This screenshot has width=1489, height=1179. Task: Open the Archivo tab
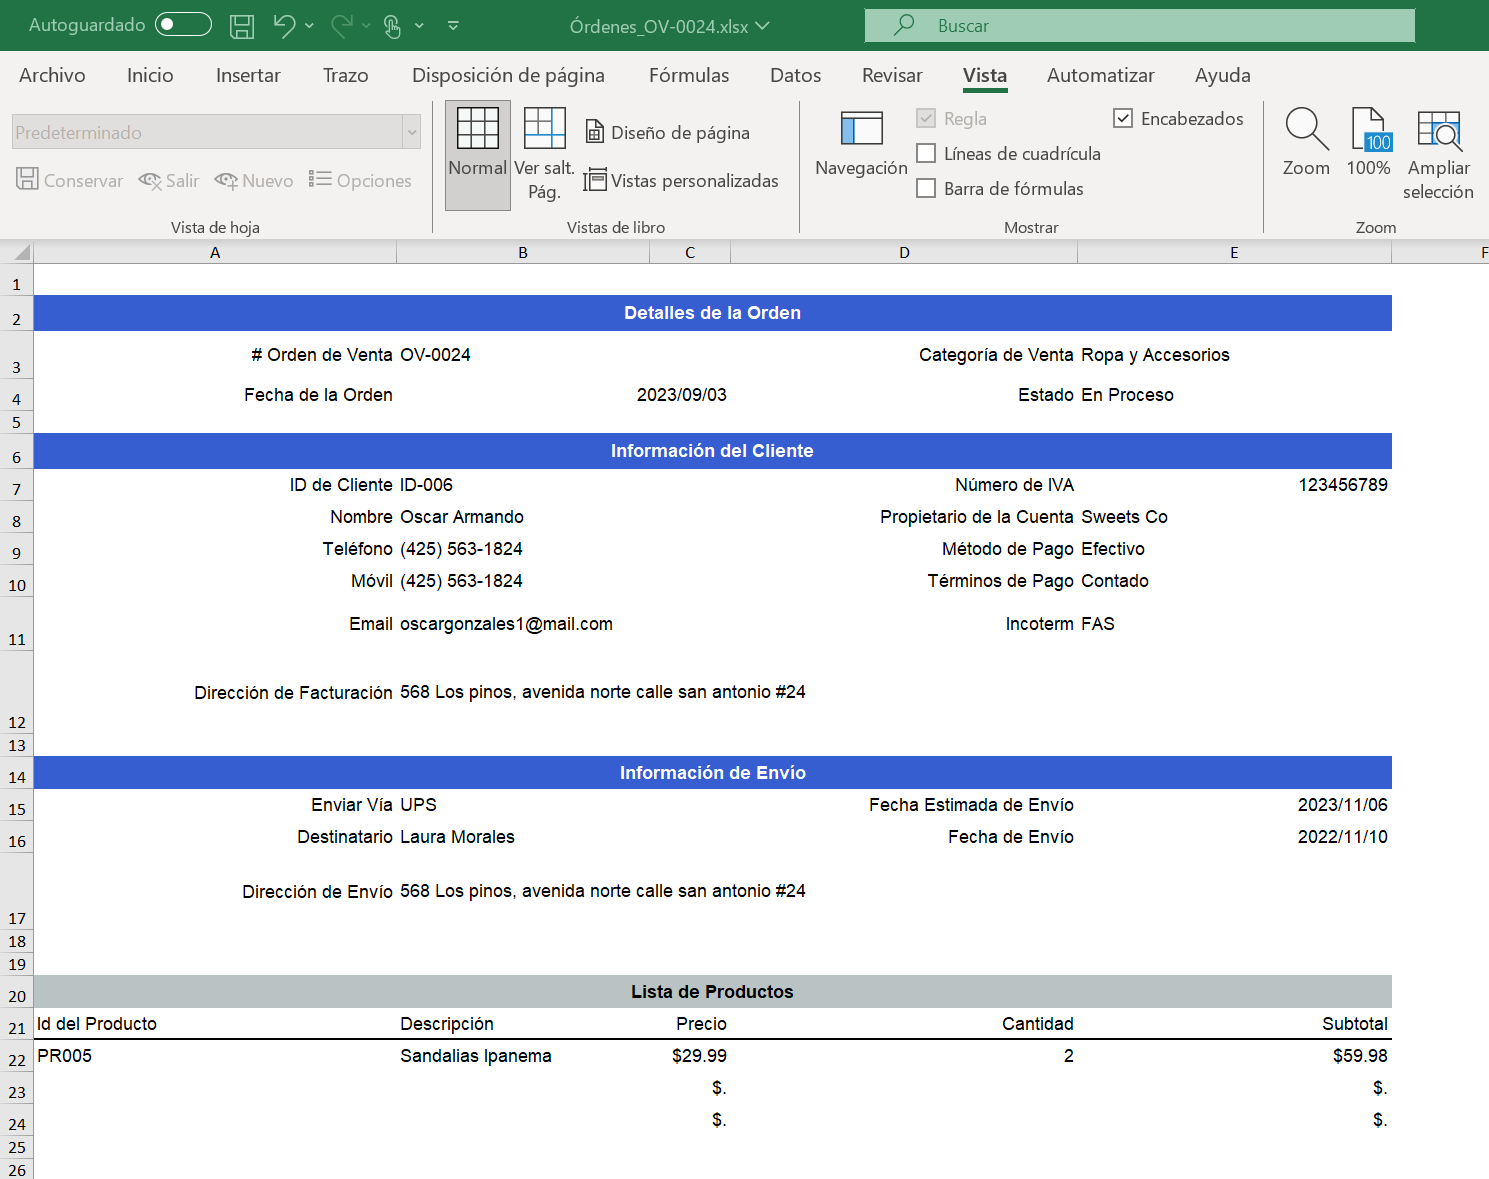tap(52, 75)
